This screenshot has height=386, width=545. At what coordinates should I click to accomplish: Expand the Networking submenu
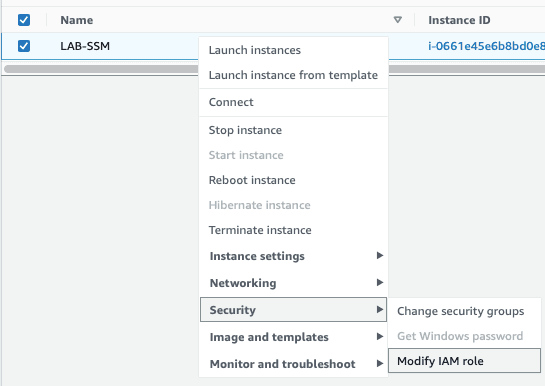coord(293,283)
